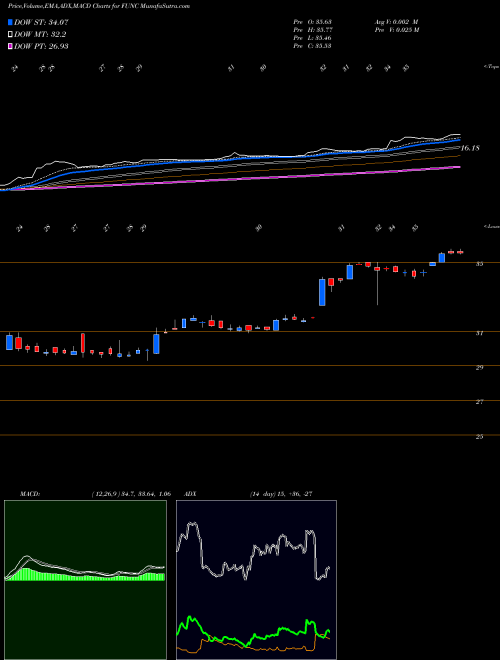Open the green MACD histogram chart panel

(85, 580)
